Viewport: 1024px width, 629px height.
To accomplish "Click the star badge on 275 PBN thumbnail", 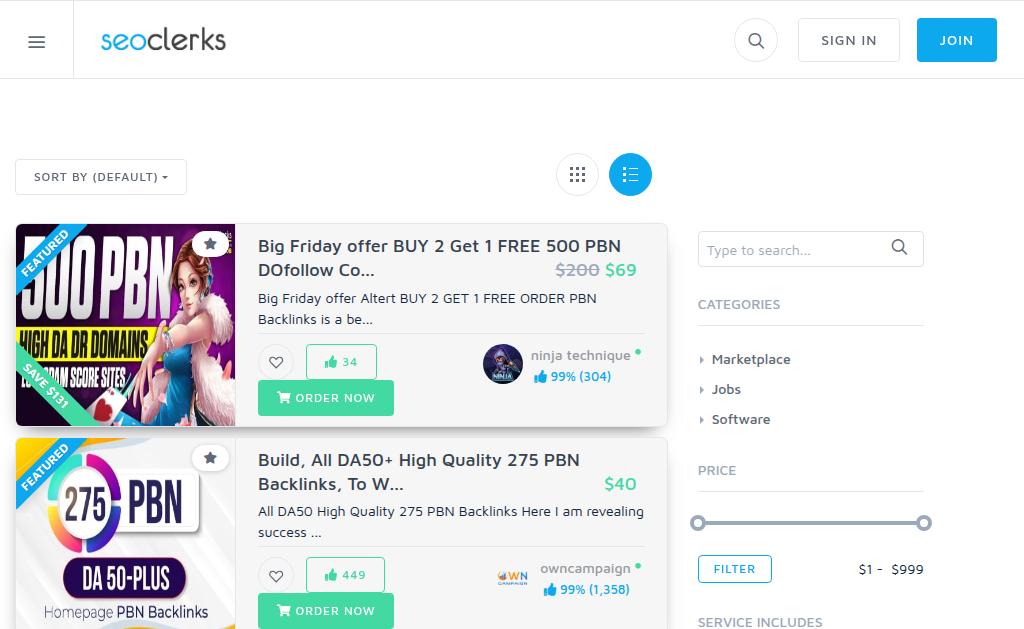I will point(210,458).
